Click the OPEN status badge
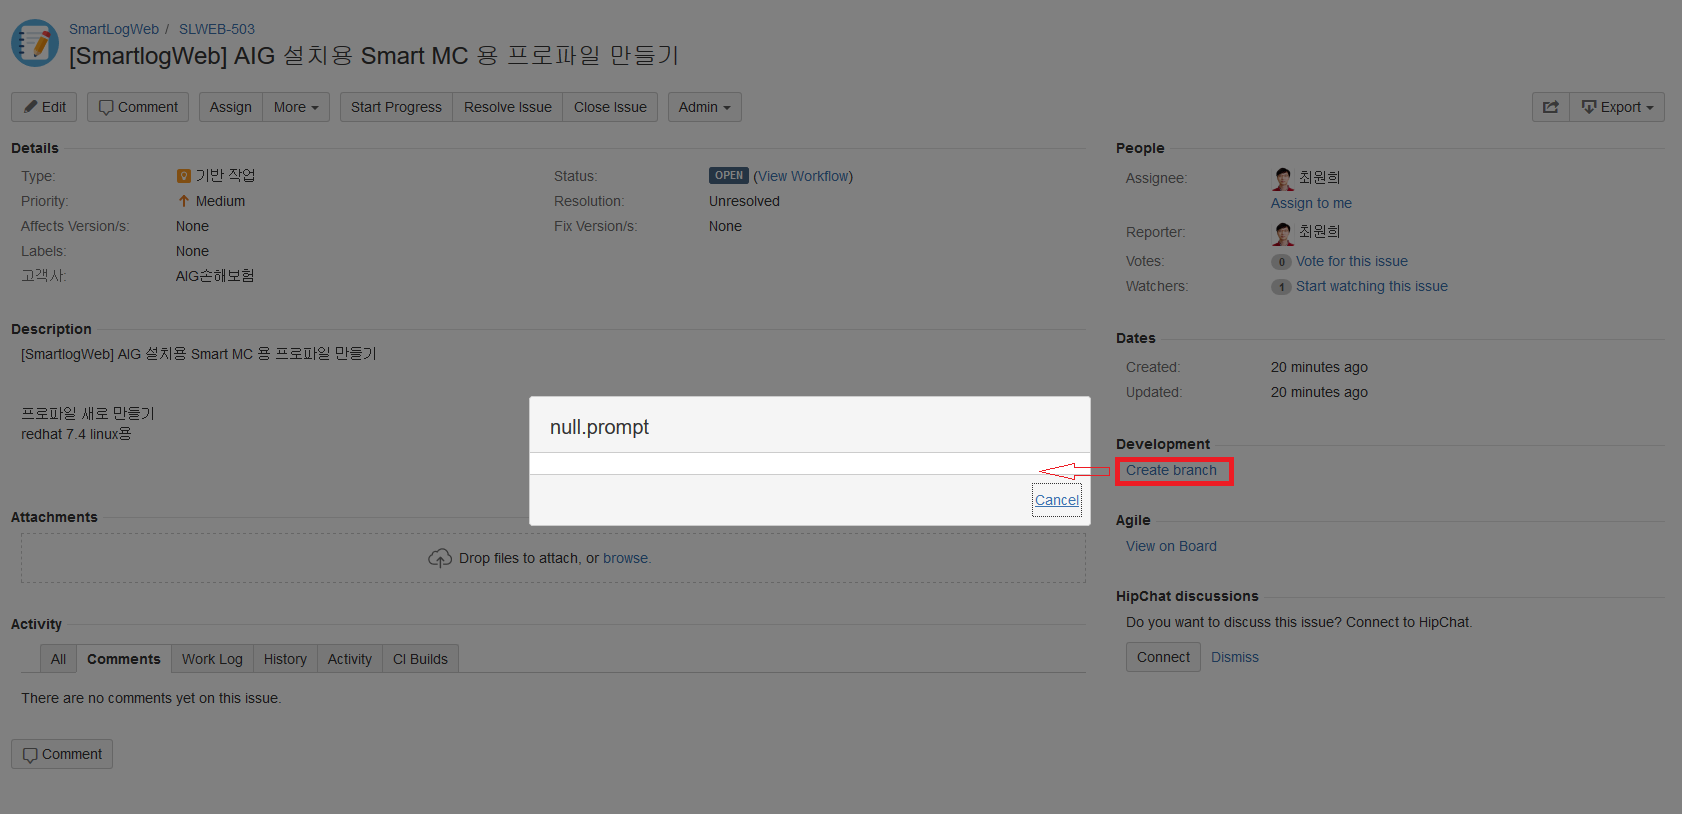Screen dimensions: 1682x814 (x=729, y=175)
